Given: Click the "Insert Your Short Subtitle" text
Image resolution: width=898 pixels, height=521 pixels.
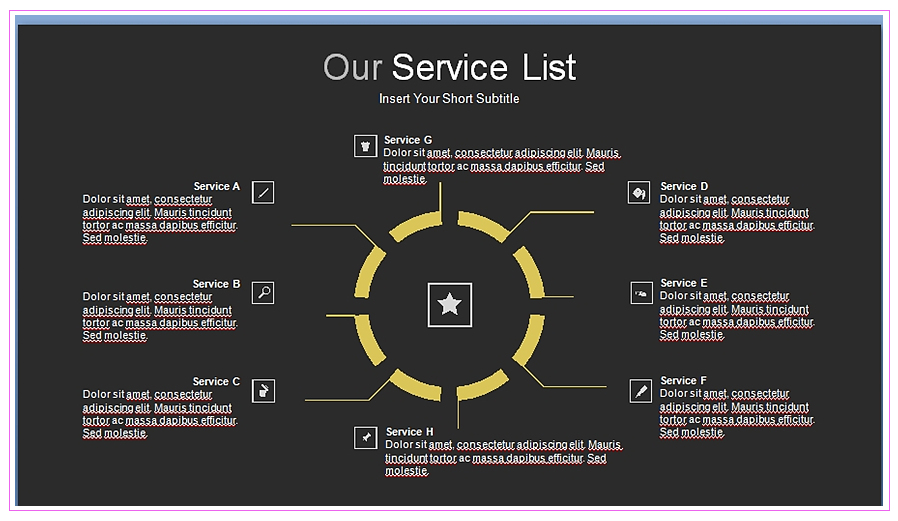Looking at the screenshot, I should point(449,98).
